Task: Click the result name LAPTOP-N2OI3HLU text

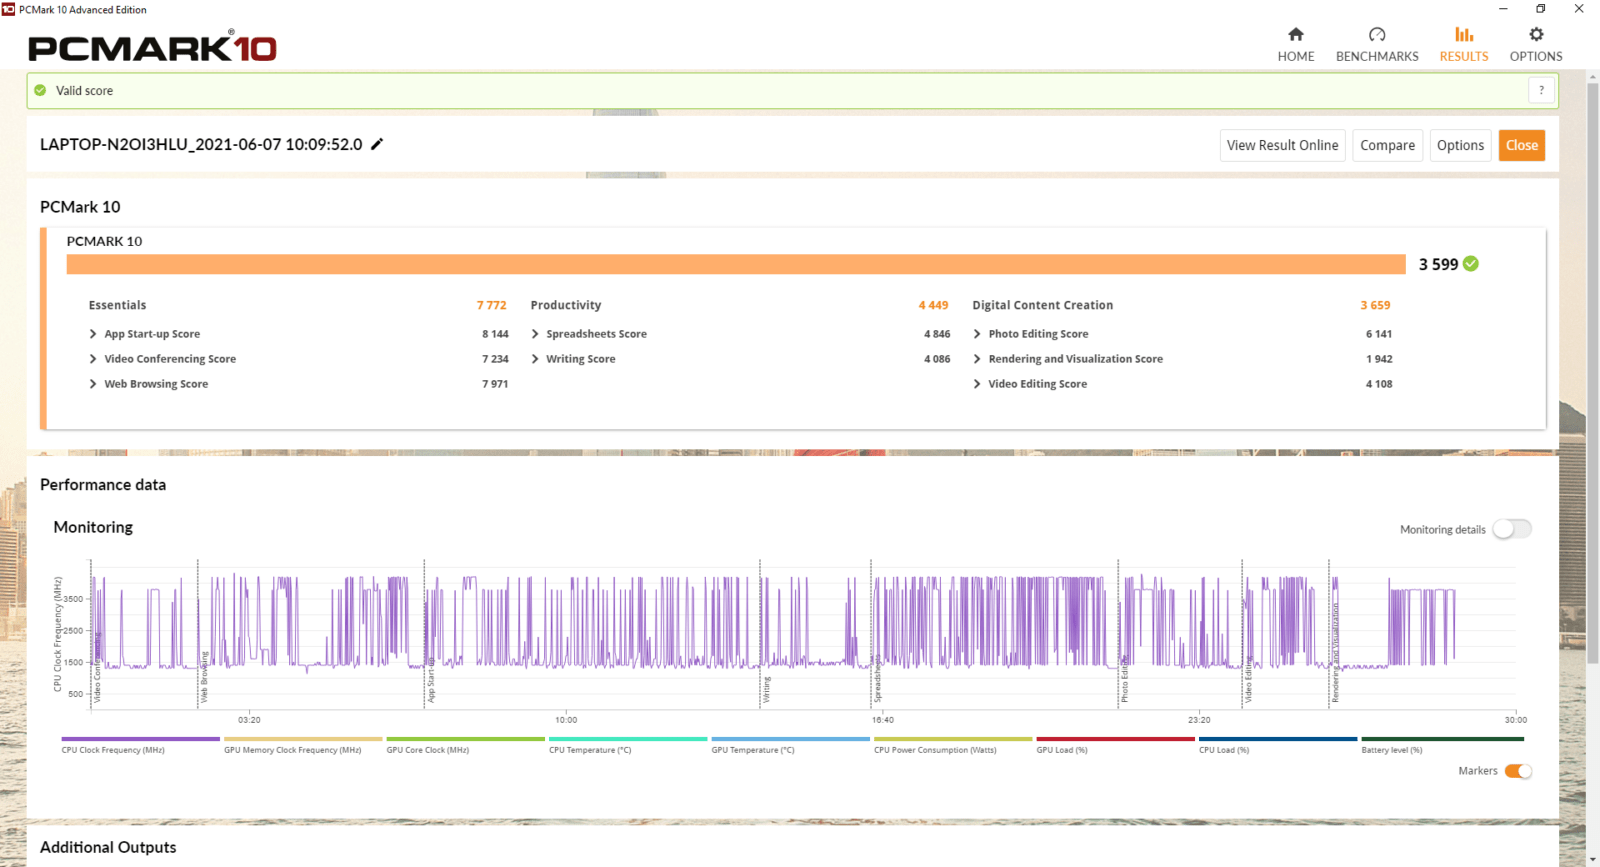Action: point(201,144)
